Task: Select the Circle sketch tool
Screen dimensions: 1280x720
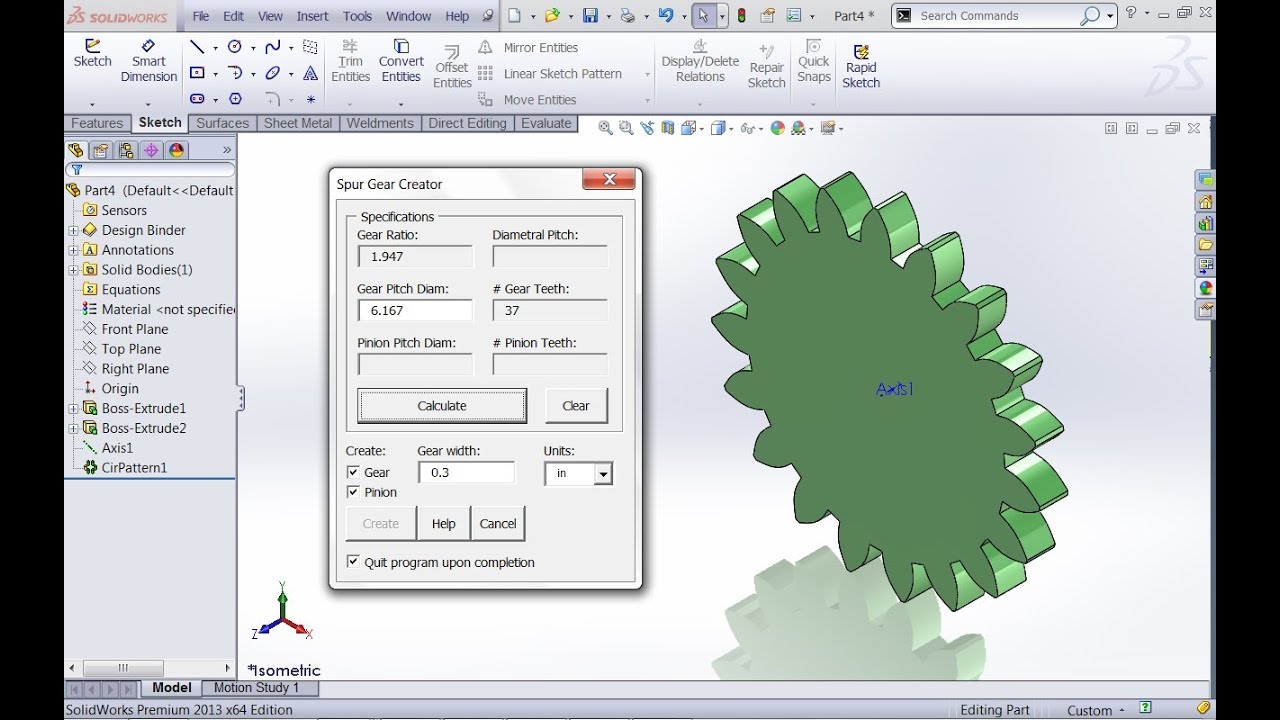Action: [235, 47]
